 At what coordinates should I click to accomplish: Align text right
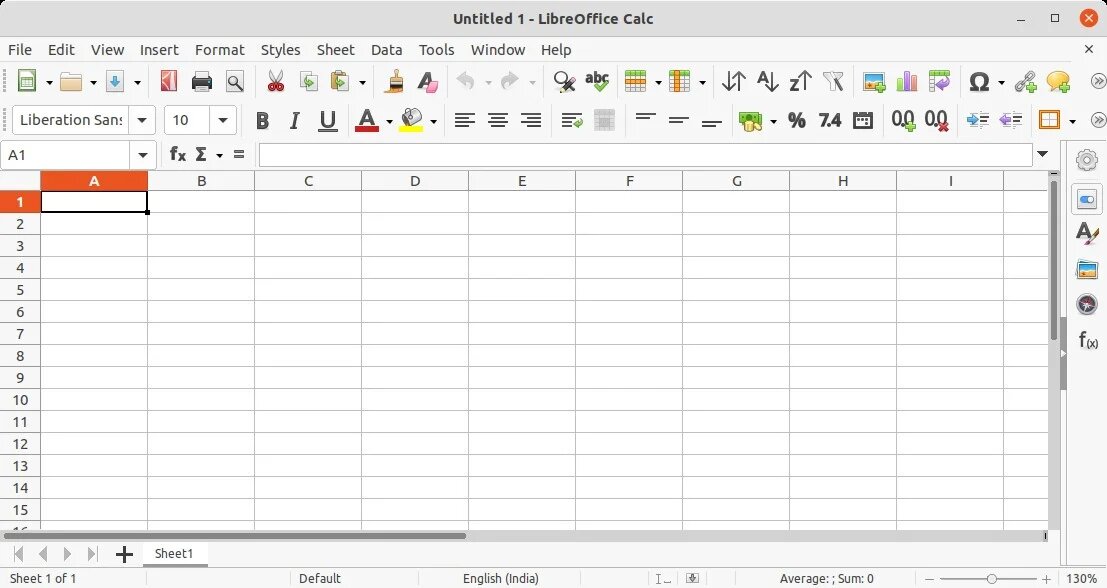pyautogui.click(x=531, y=121)
